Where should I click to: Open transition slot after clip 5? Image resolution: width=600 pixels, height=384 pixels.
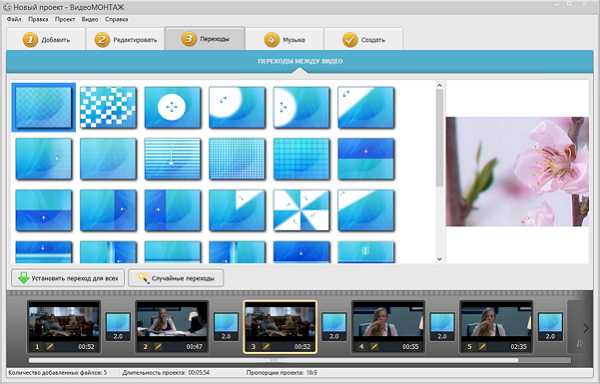tap(550, 326)
